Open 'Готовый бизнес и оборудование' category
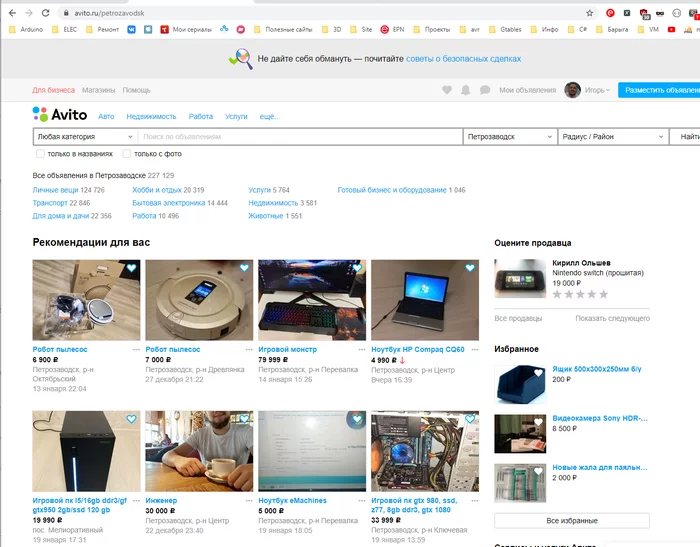Image resolution: width=700 pixels, height=547 pixels. point(392,190)
